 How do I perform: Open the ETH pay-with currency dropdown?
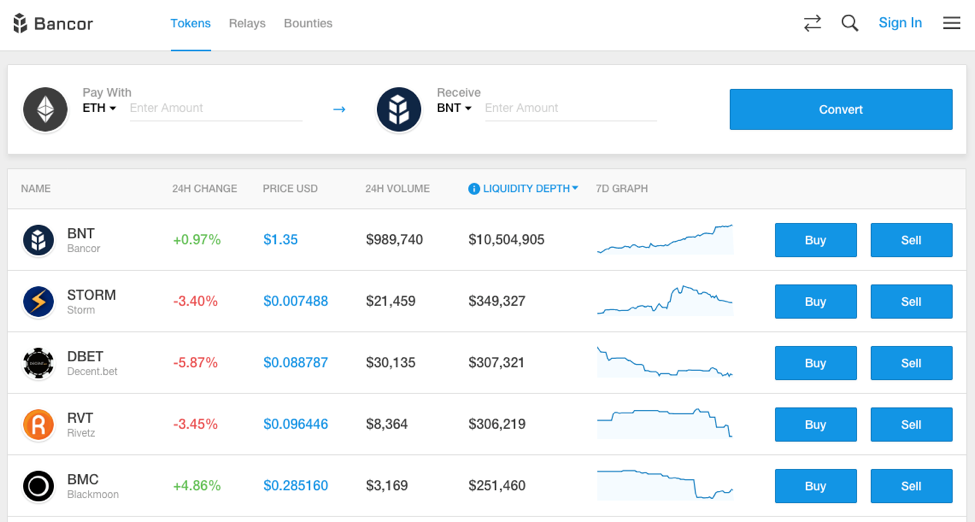99,108
